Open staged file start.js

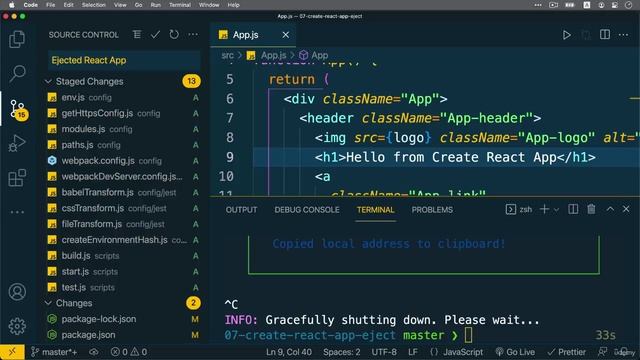[x=122, y=271]
